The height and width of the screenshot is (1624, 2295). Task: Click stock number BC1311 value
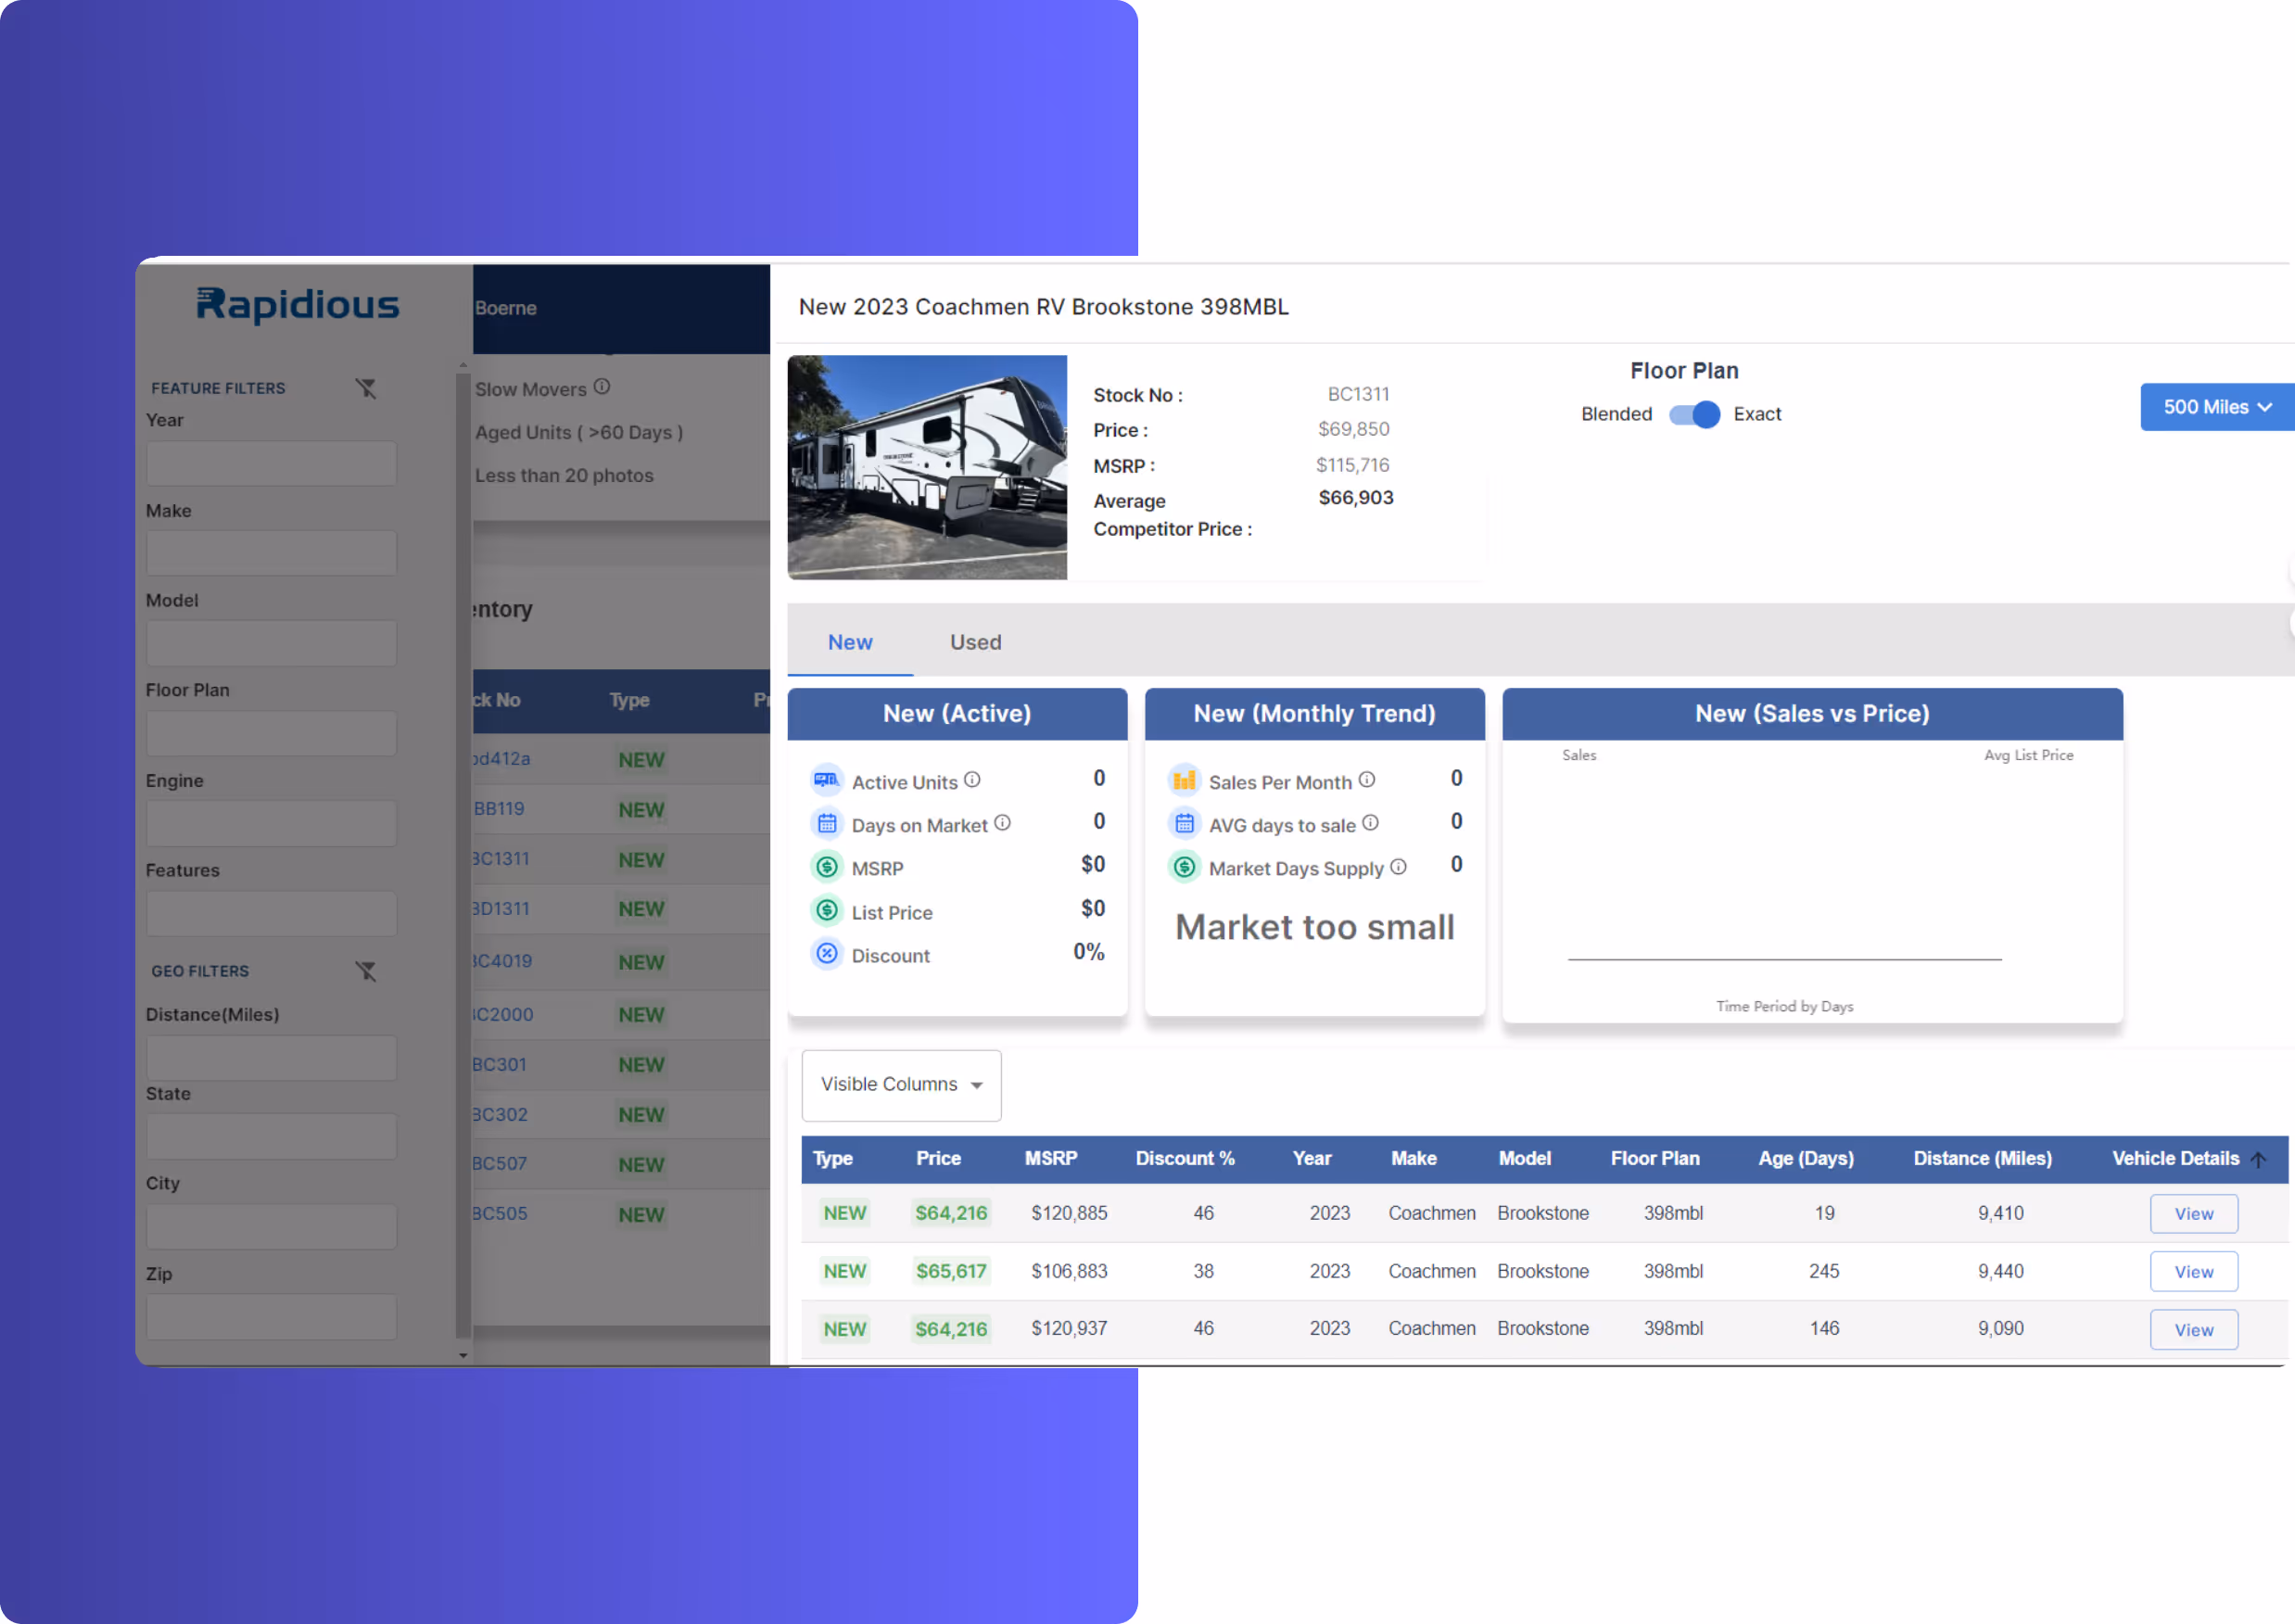click(1358, 394)
